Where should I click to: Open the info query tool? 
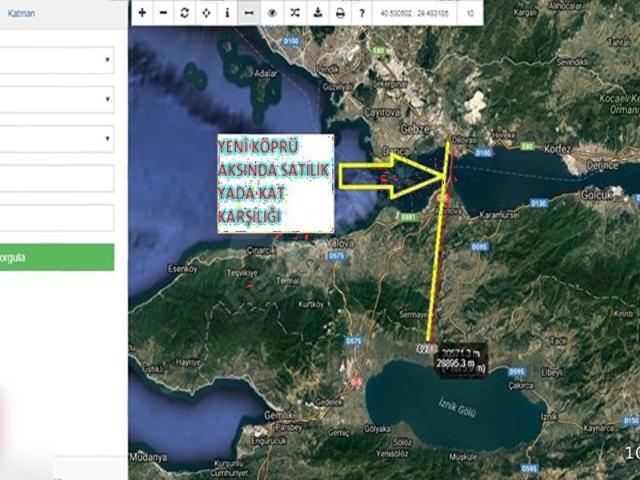(227, 13)
